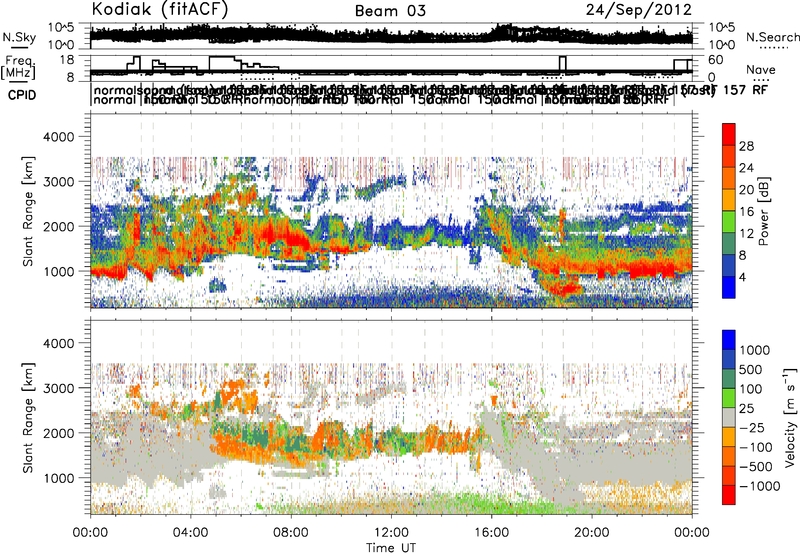Click the '04:00' time axis label
800x554 pixels.
[x=191, y=533]
